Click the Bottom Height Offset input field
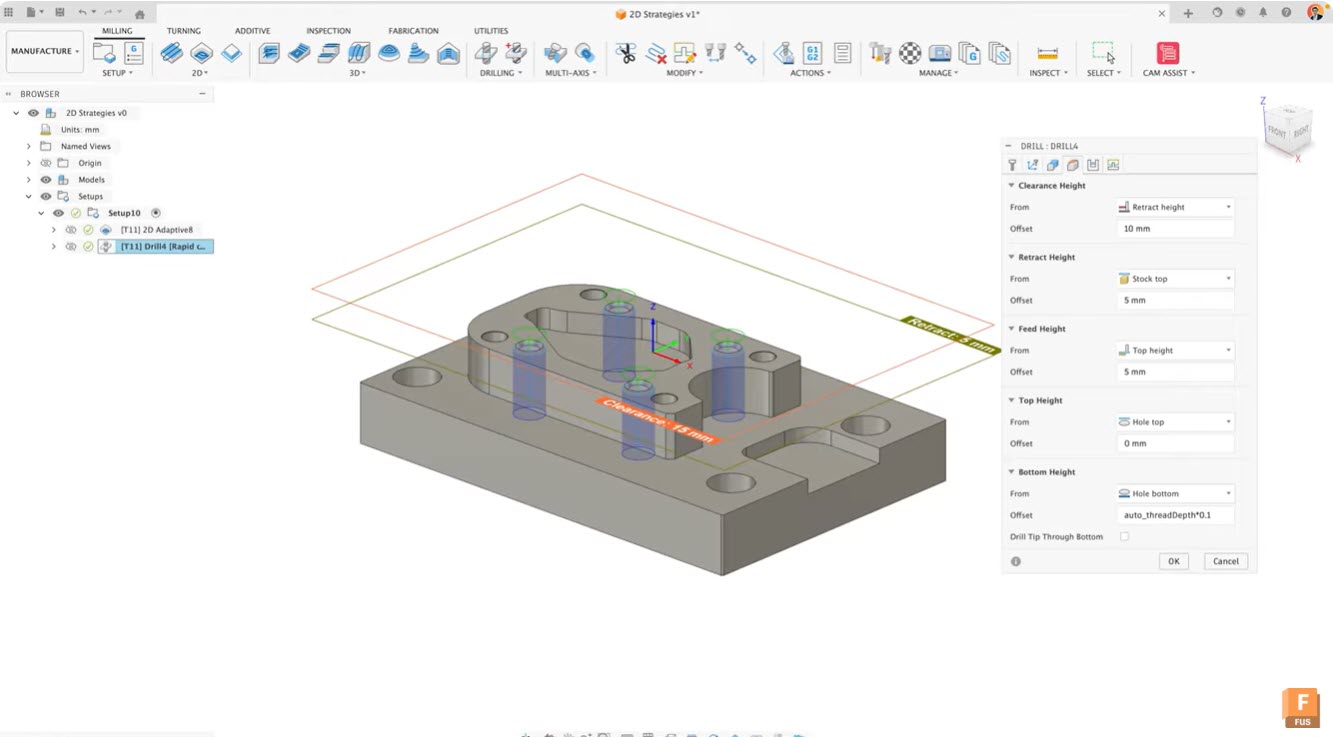Viewport: 1333px width, 737px height. tap(1175, 515)
